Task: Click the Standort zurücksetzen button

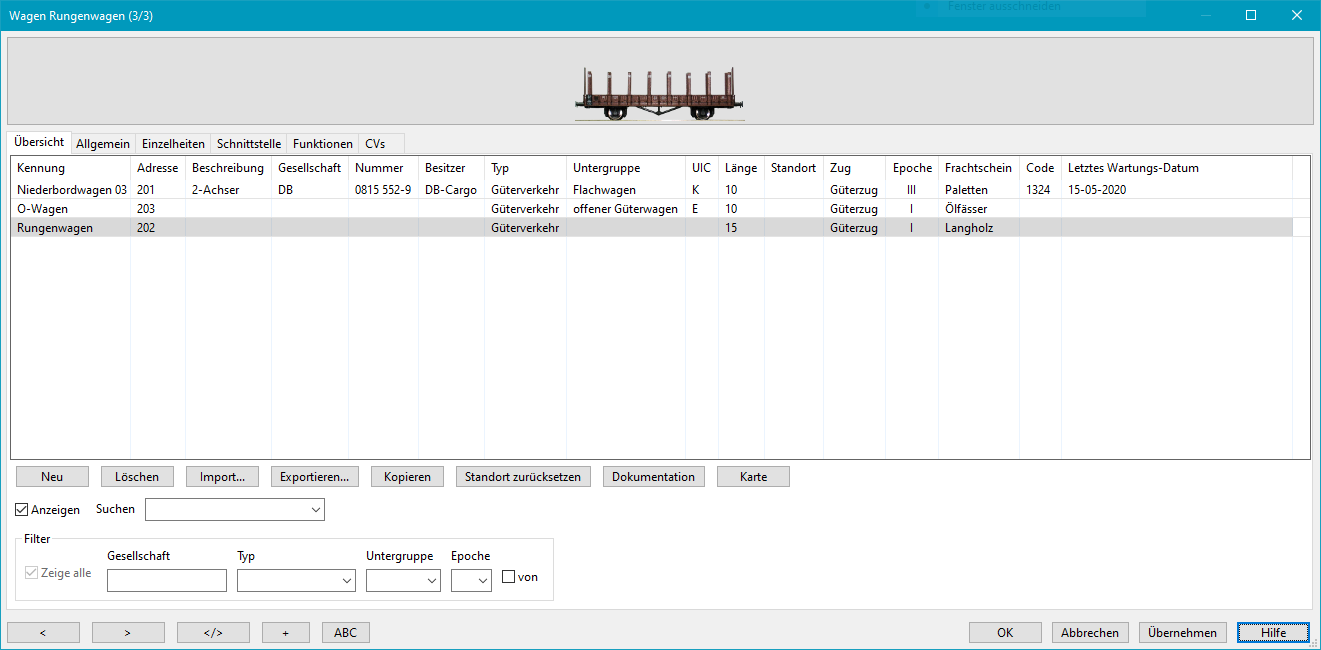Action: [x=522, y=477]
